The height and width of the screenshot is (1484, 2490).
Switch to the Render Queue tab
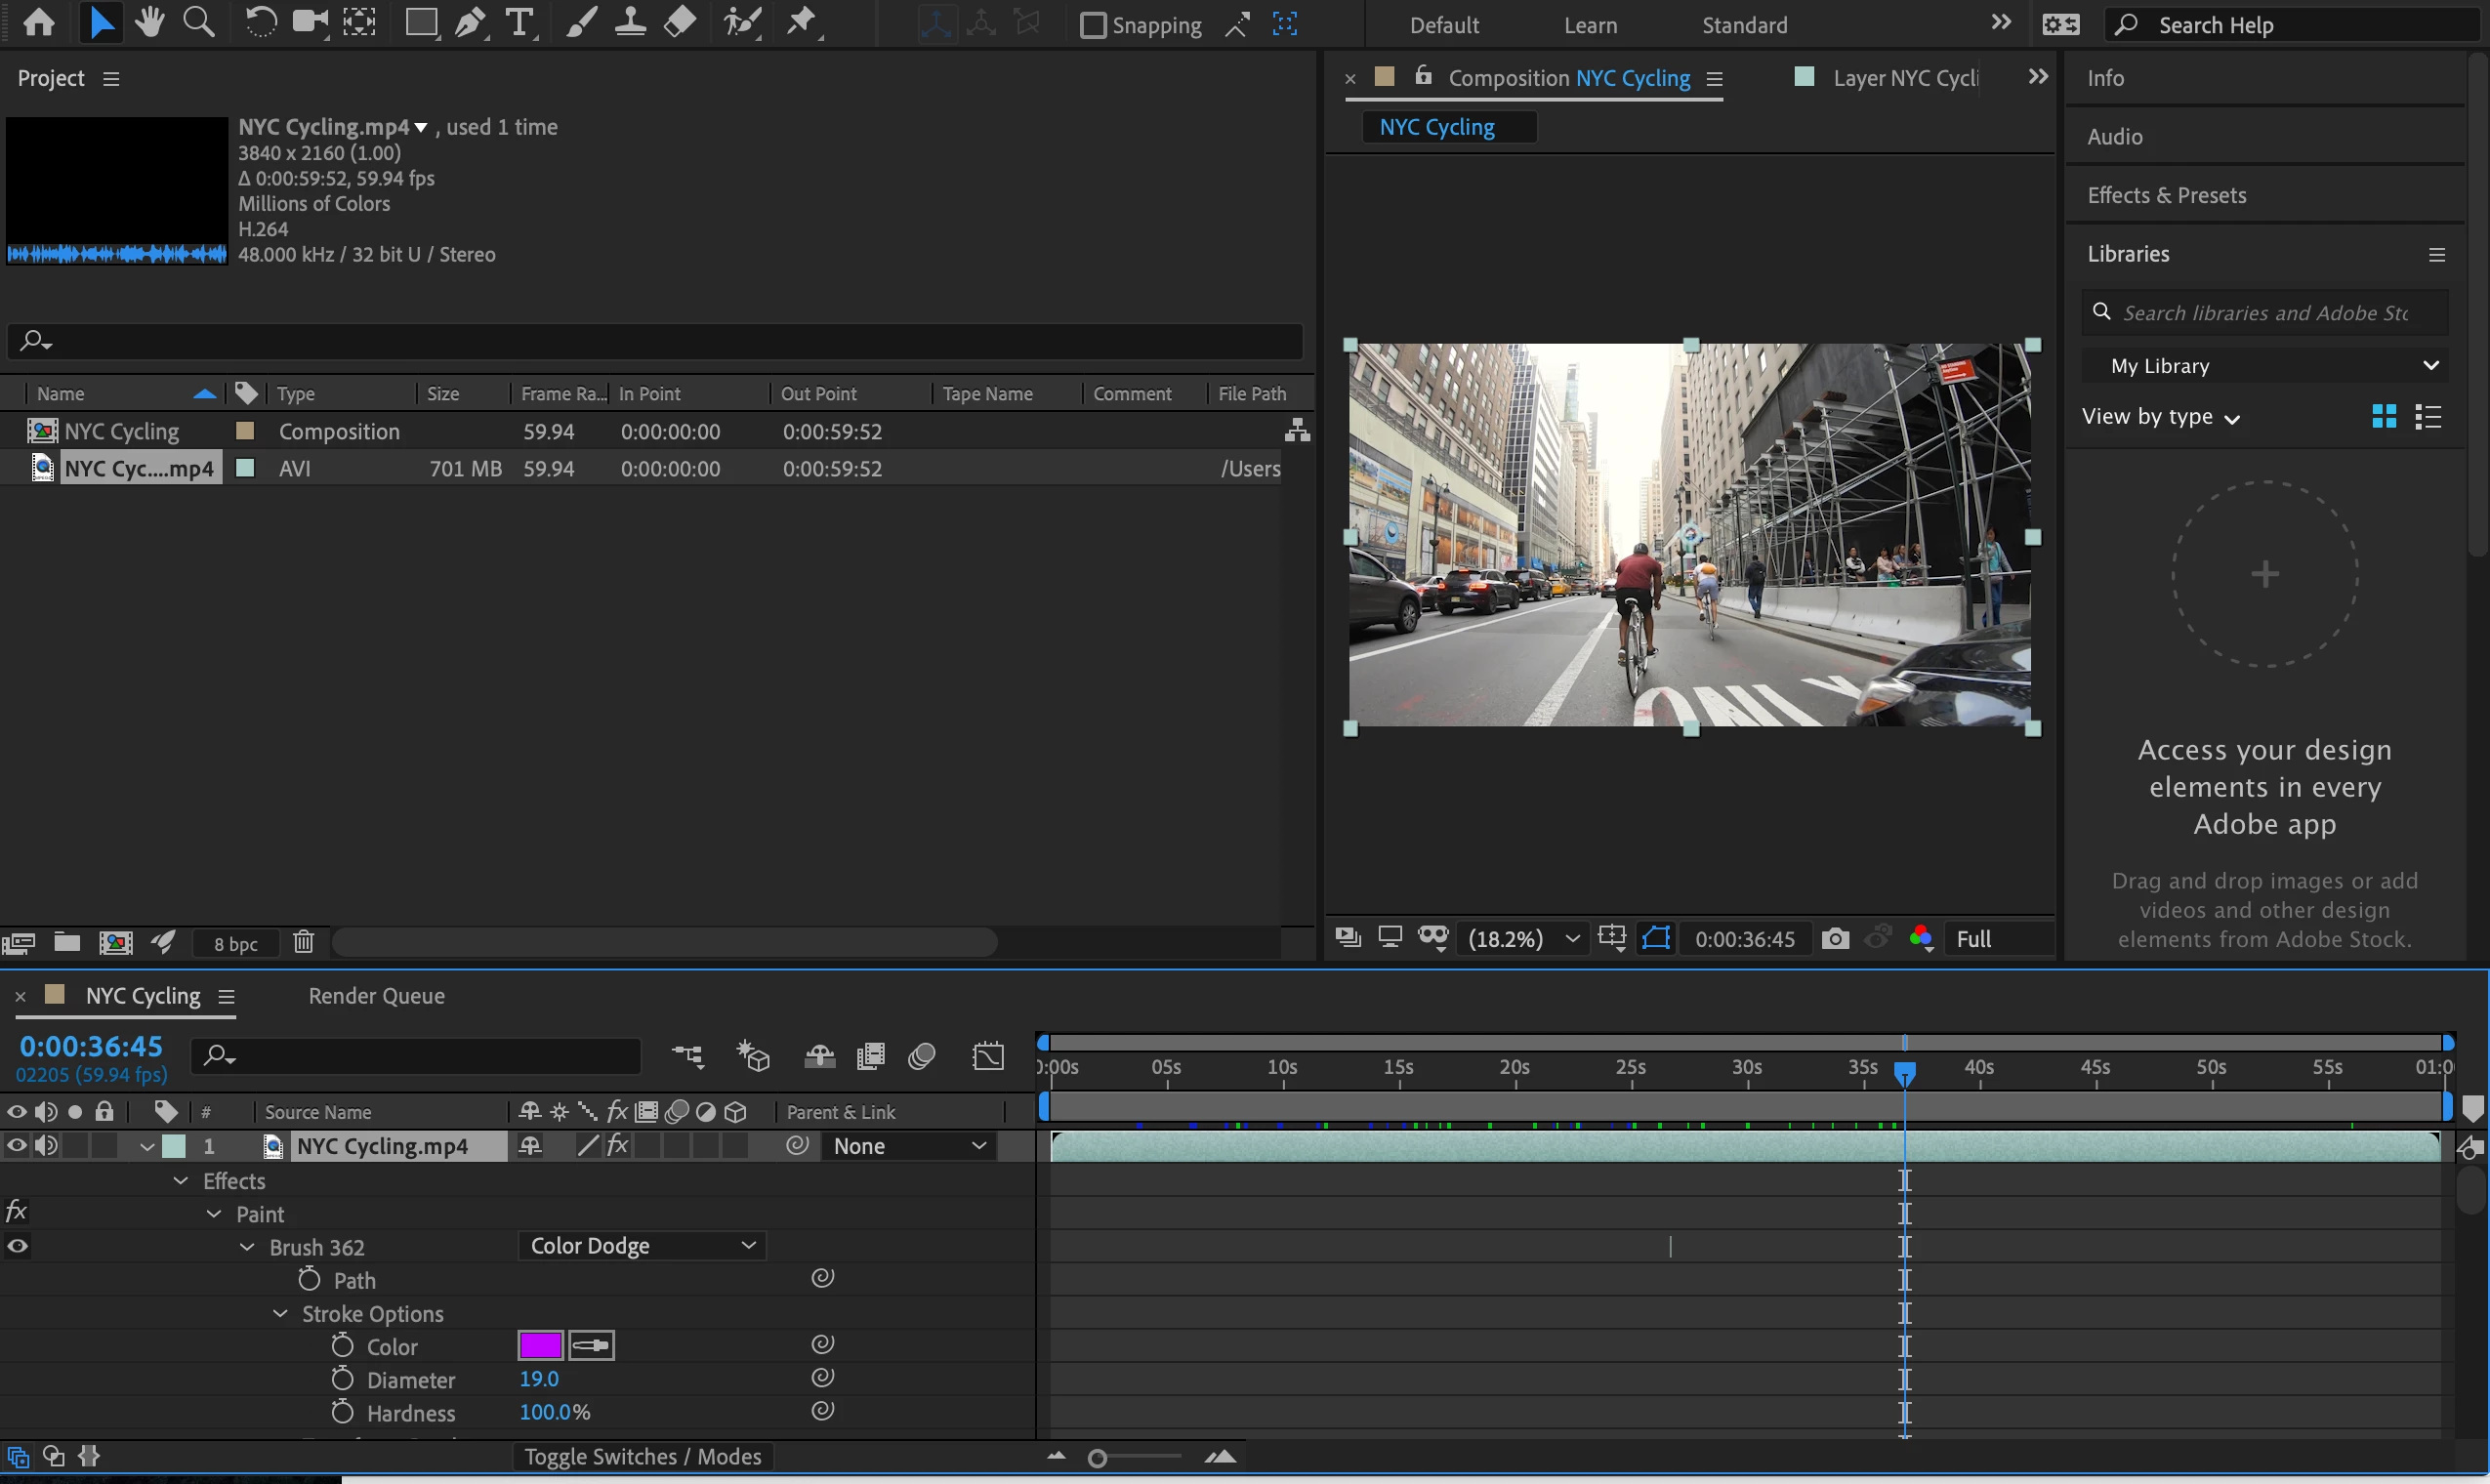(376, 996)
